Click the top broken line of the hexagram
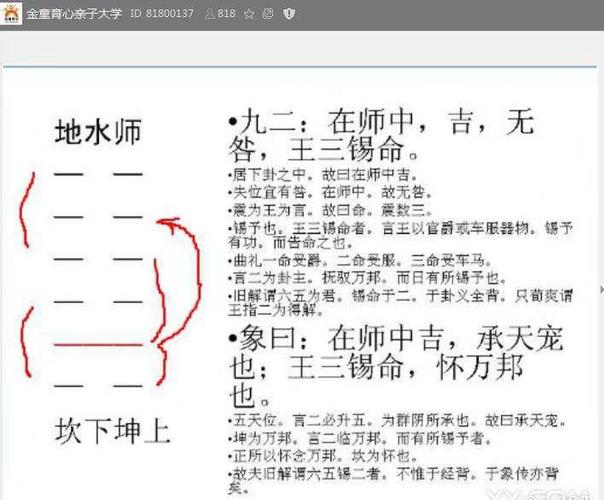604x500 pixels. tap(98, 175)
